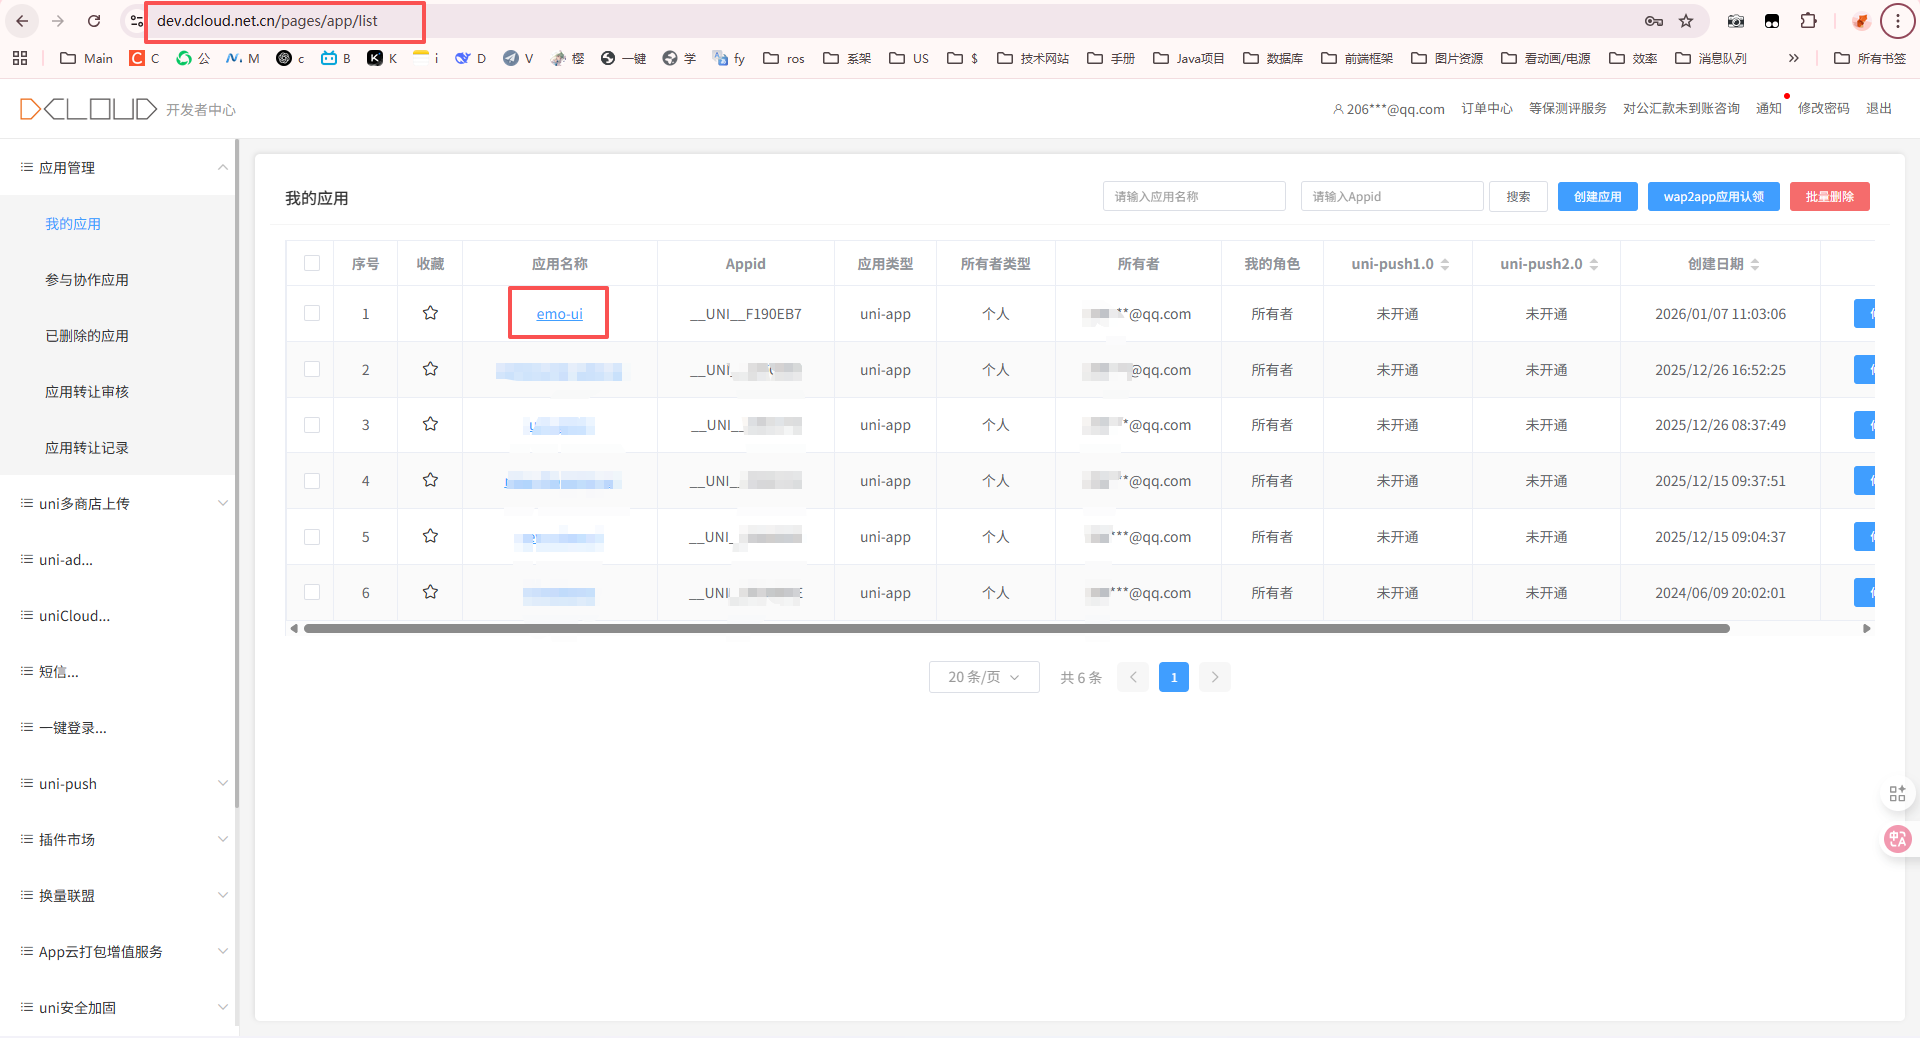This screenshot has width=1920, height=1038.
Task: Open 参与协作应用 in the sidebar
Action: pyautogui.click(x=87, y=280)
